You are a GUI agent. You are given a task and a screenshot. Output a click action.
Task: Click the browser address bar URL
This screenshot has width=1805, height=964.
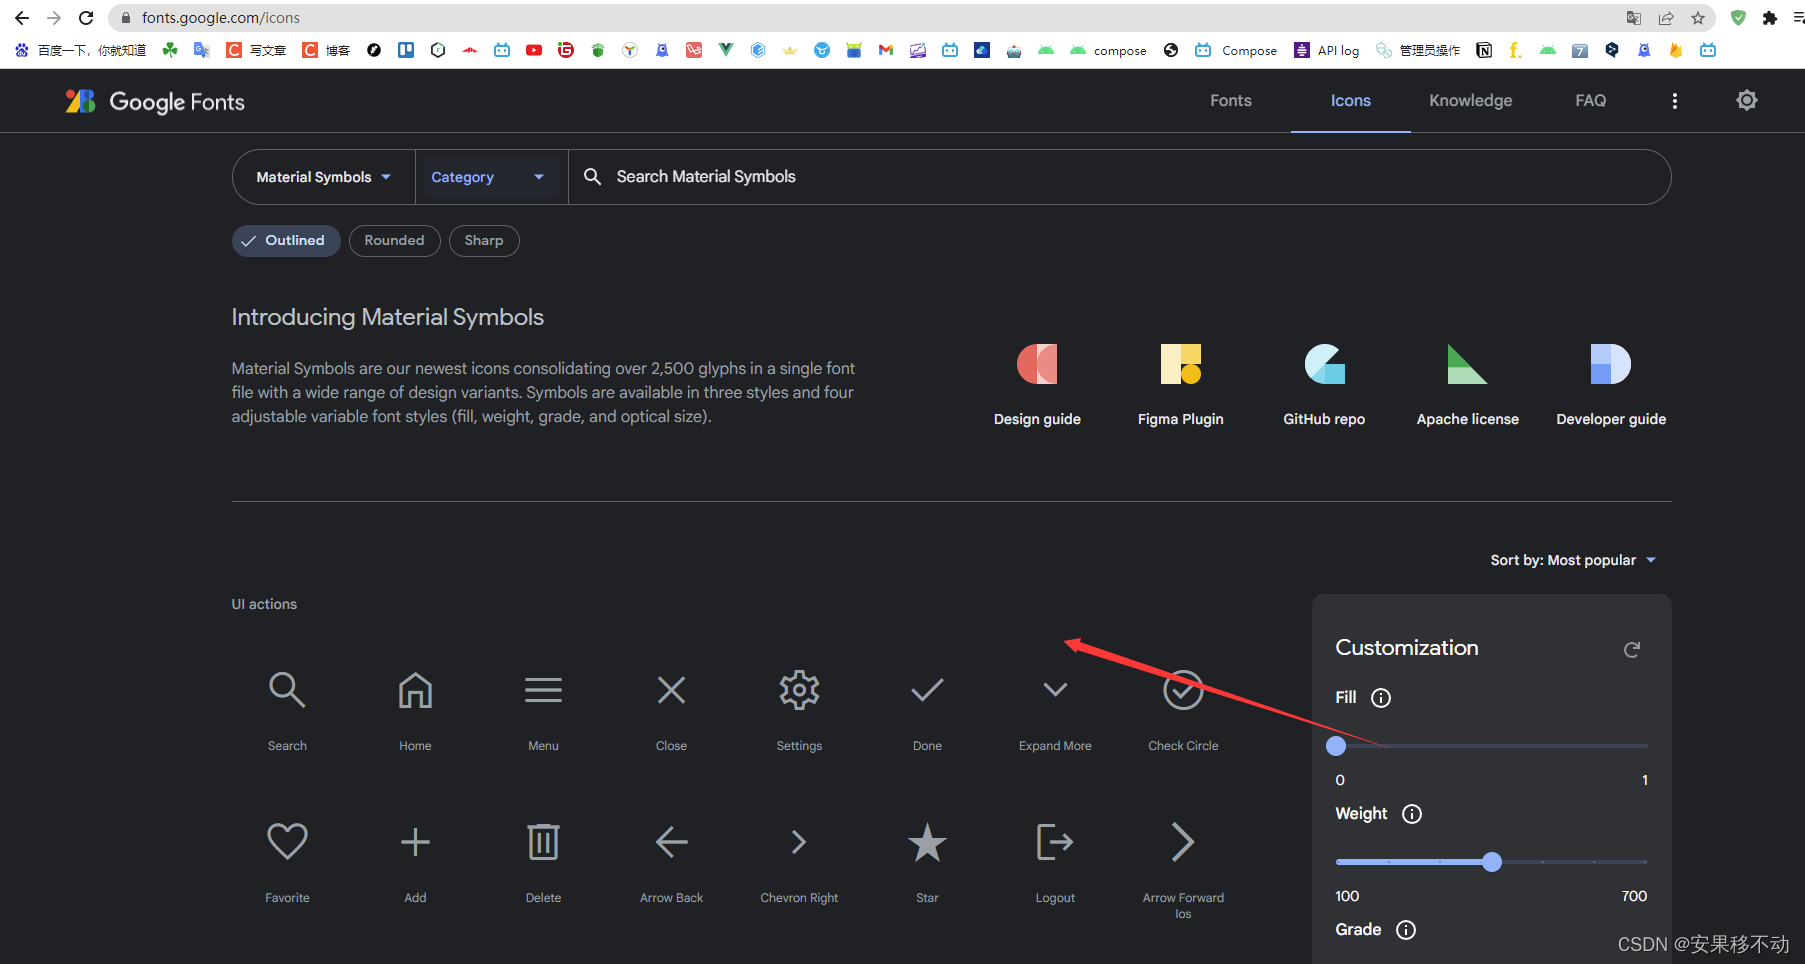[221, 18]
